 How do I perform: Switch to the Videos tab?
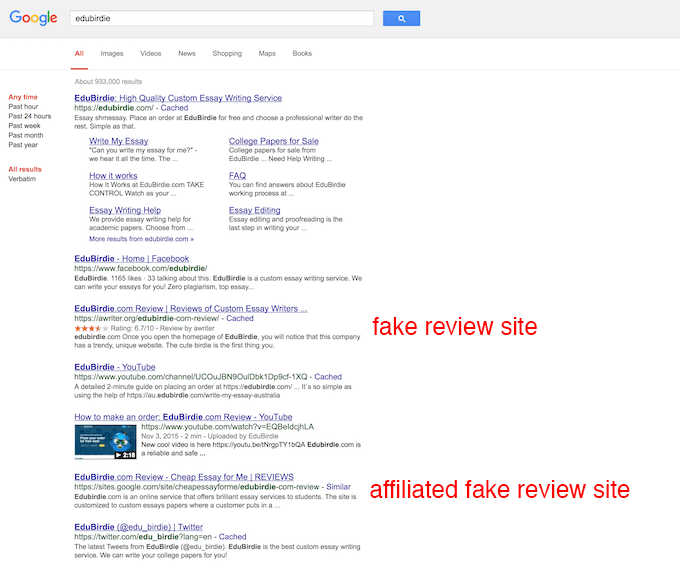[150, 53]
